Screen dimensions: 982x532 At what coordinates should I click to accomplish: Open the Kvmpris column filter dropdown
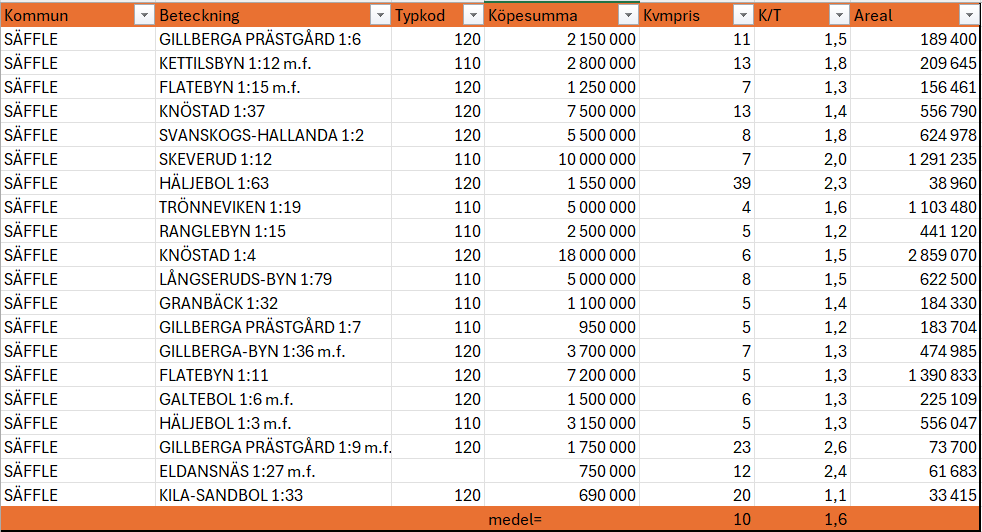pos(743,15)
